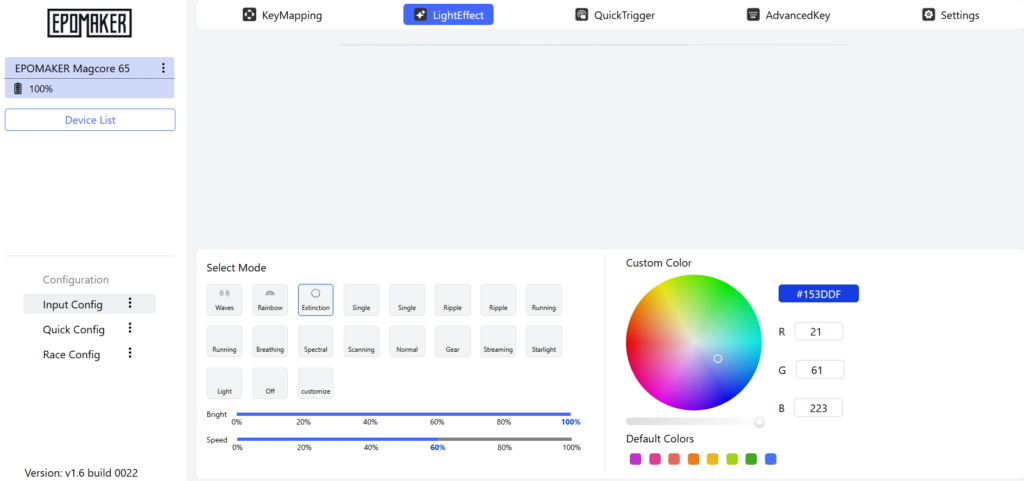
Task: Open the Input Config options menu
Action: pos(129,304)
